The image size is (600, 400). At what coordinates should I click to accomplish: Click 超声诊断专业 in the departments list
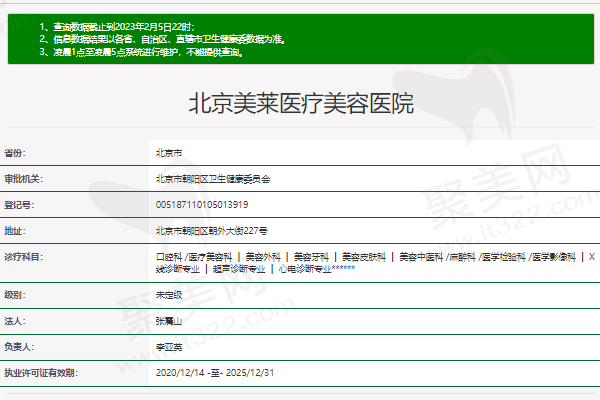point(239,269)
